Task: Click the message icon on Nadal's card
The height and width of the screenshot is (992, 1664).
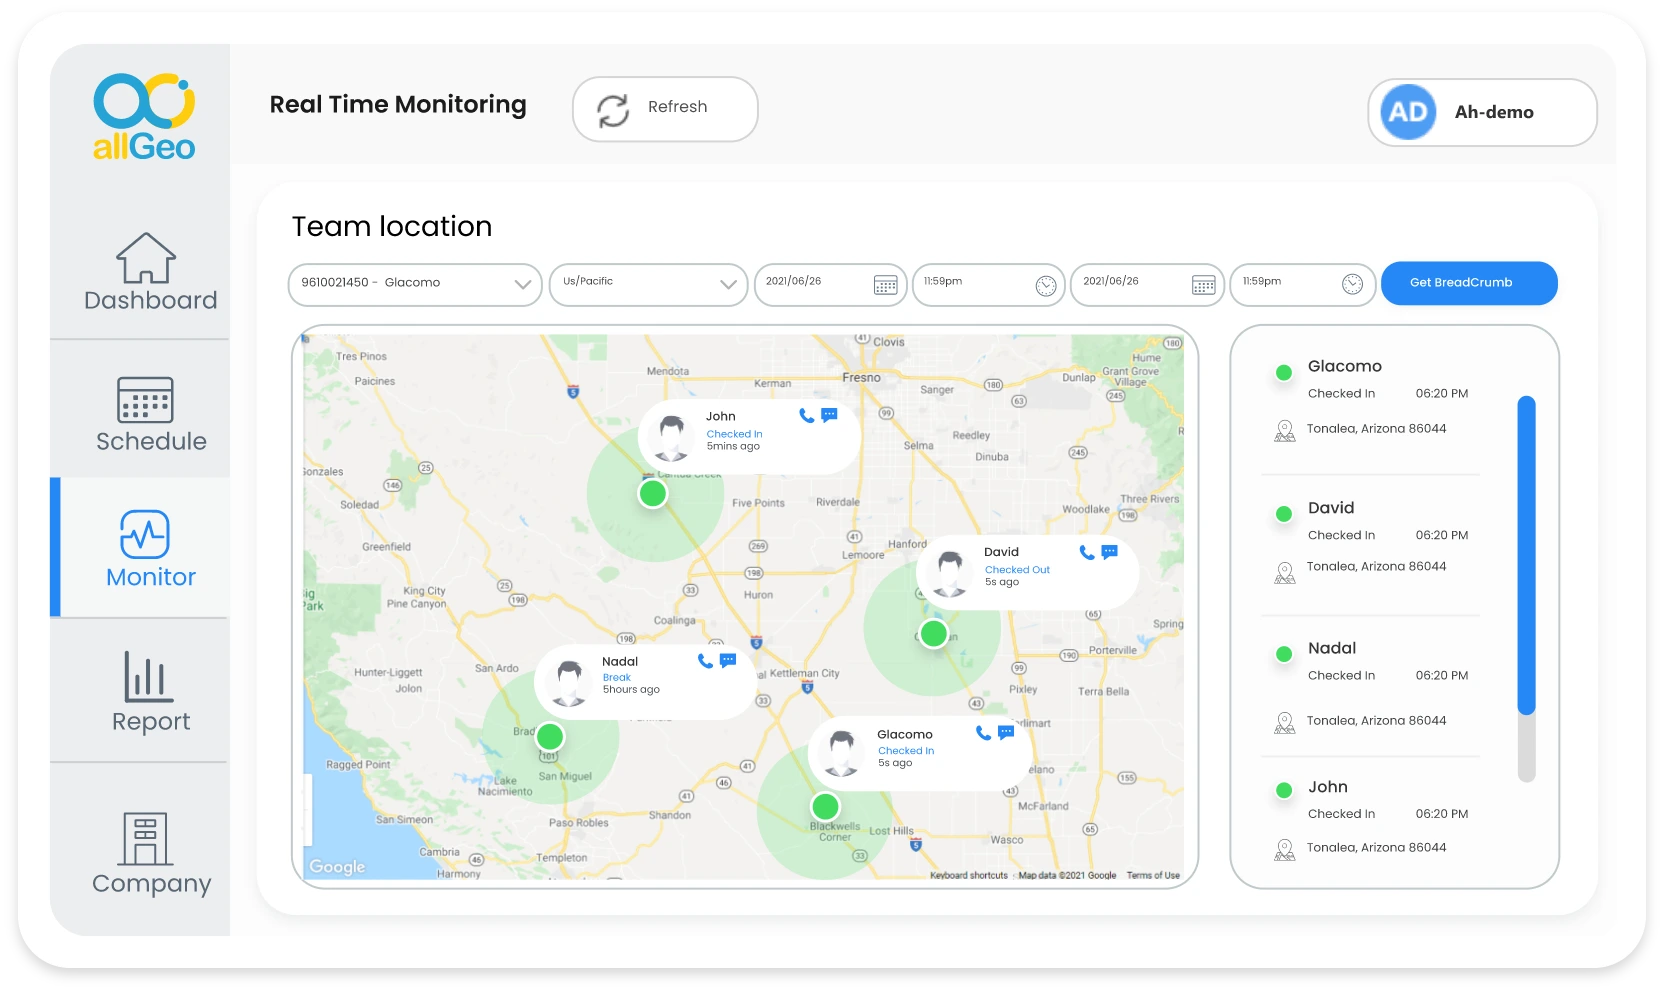Action: coord(727,660)
